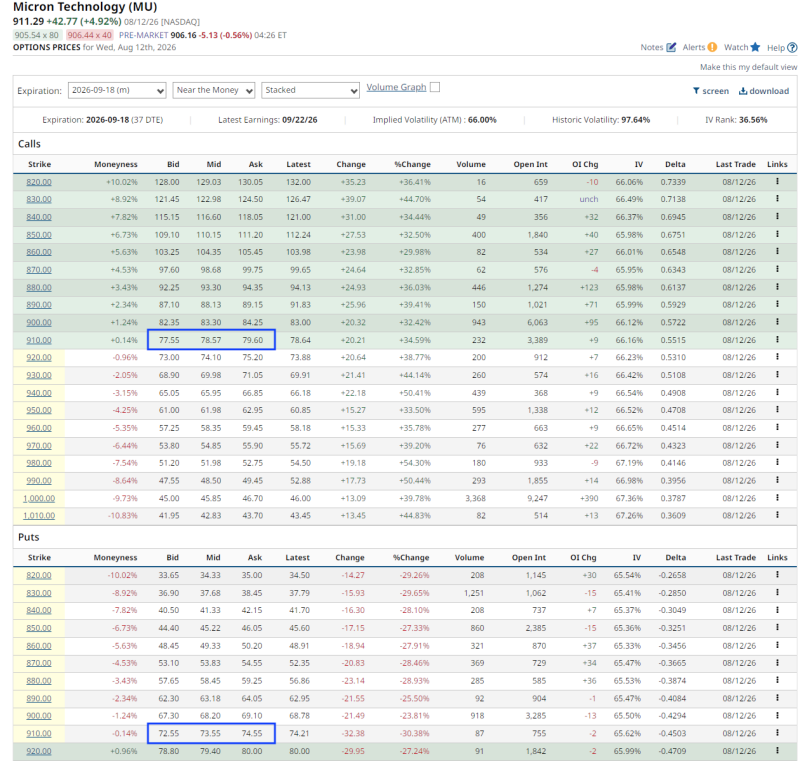
Task: Select put mid value 73.55
Action: tap(210, 733)
